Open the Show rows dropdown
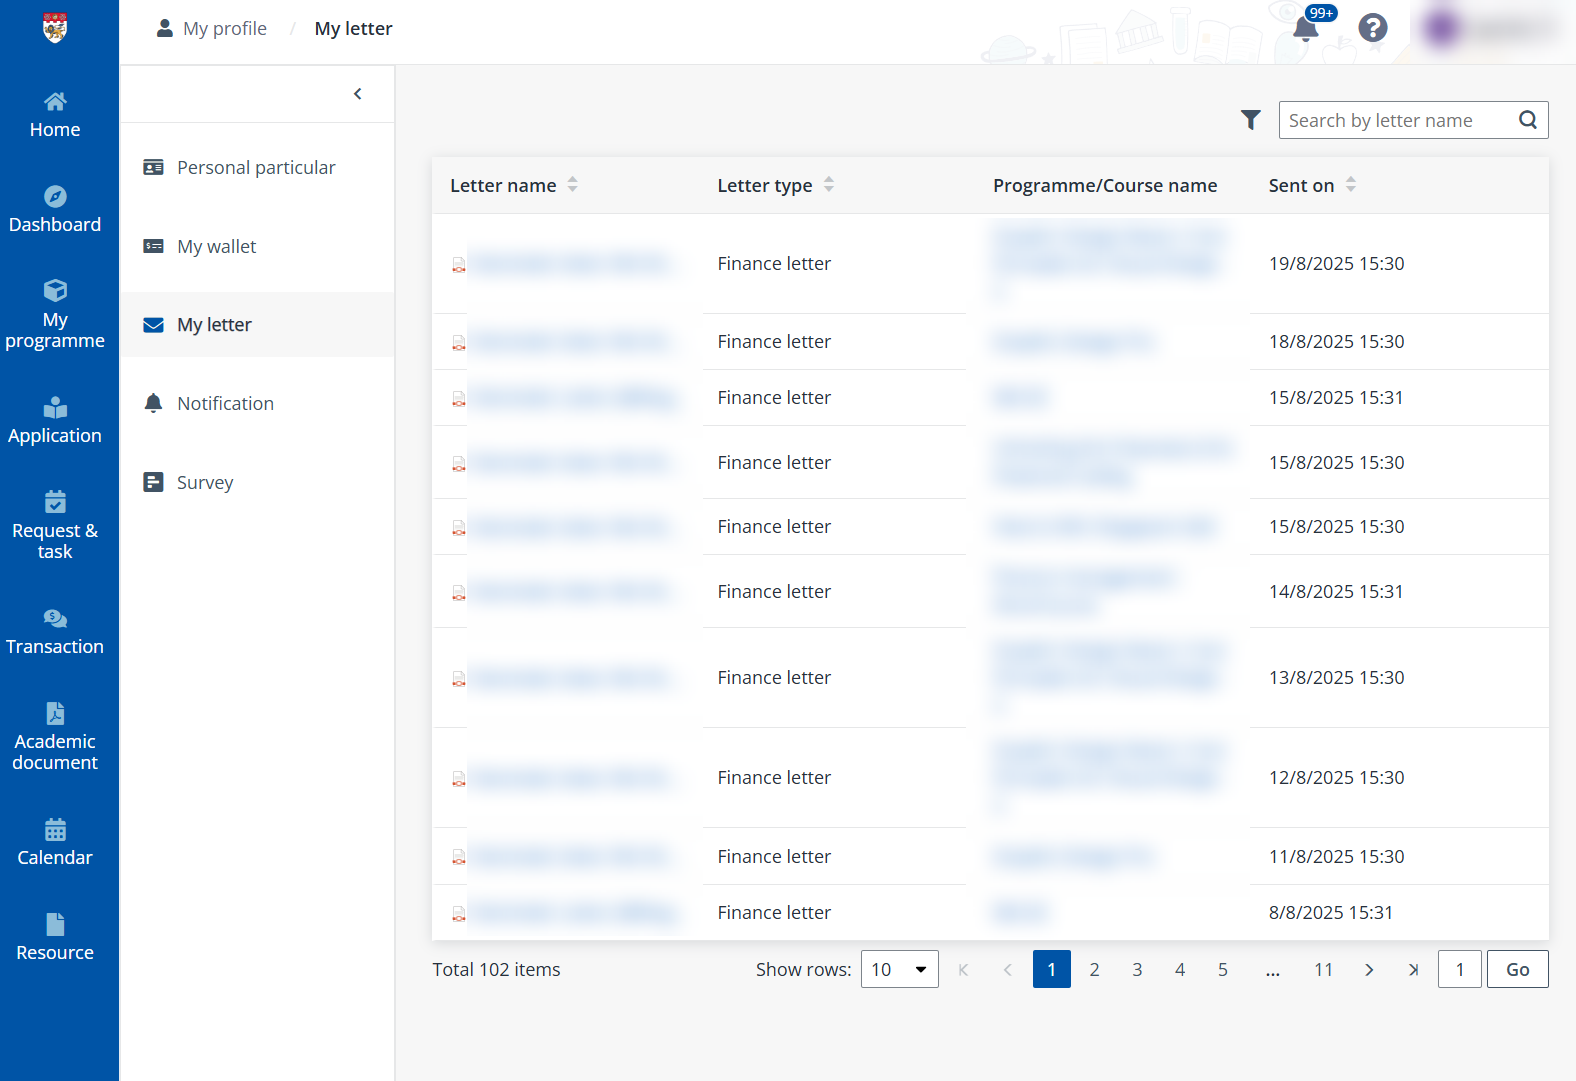The width and height of the screenshot is (1576, 1081). 899,969
